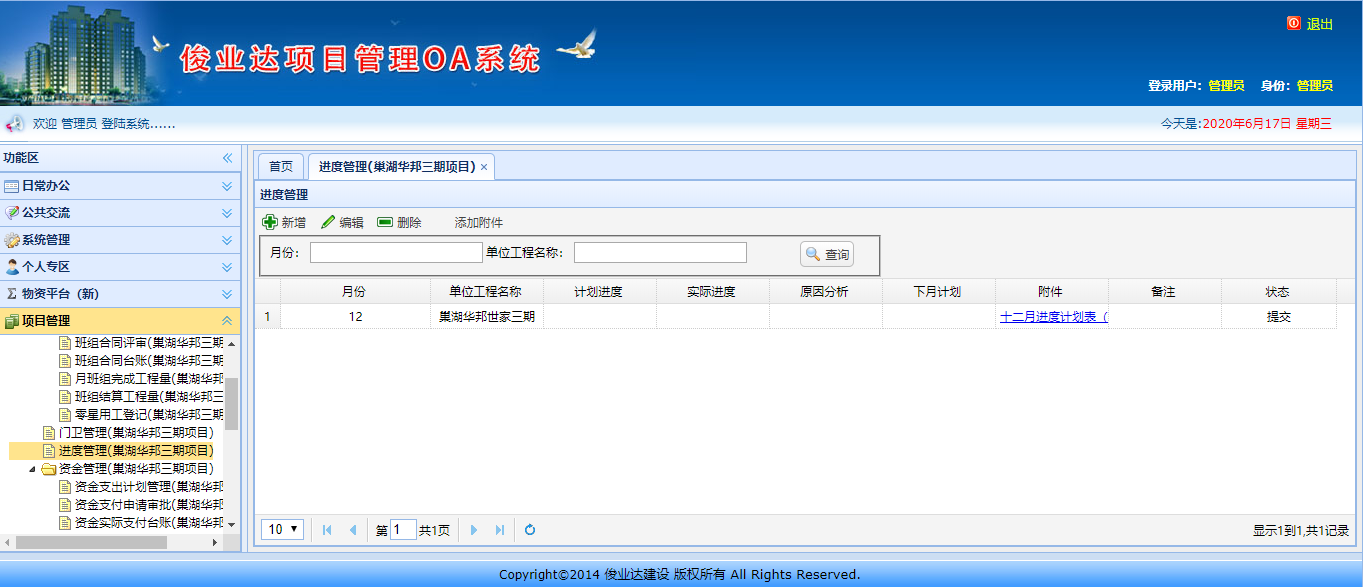
Task: Click the red 退出 logout icon
Action: pyautogui.click(x=1294, y=23)
